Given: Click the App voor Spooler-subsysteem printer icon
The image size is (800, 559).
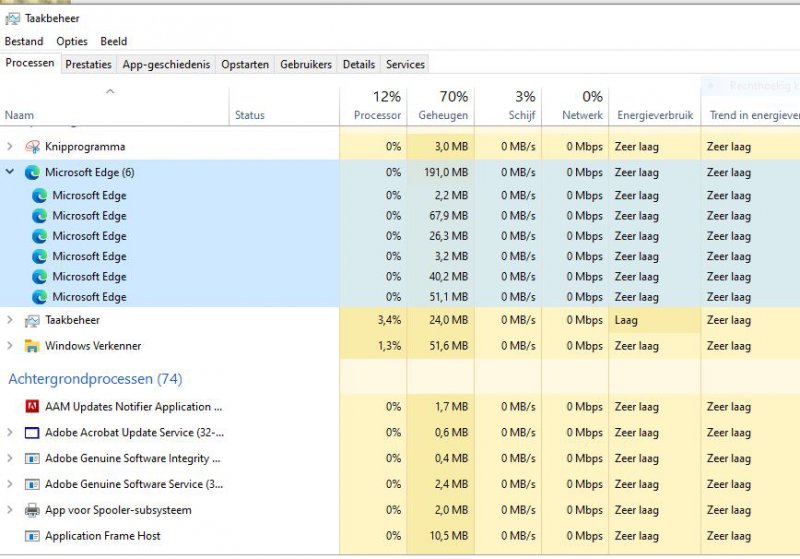Looking at the screenshot, I should pos(32,511).
